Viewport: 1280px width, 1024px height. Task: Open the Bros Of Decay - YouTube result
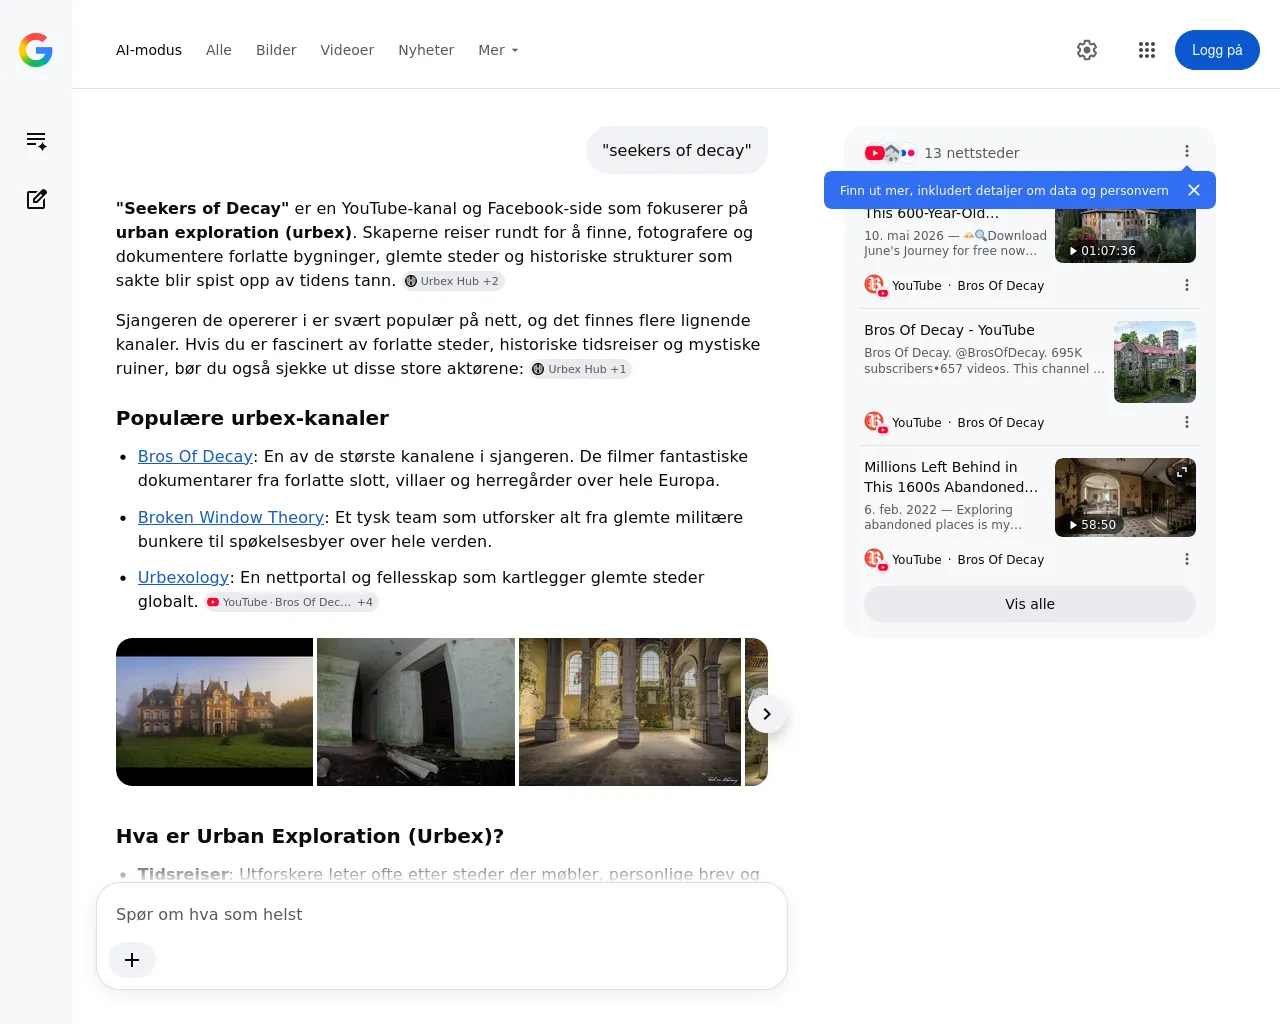tap(949, 330)
